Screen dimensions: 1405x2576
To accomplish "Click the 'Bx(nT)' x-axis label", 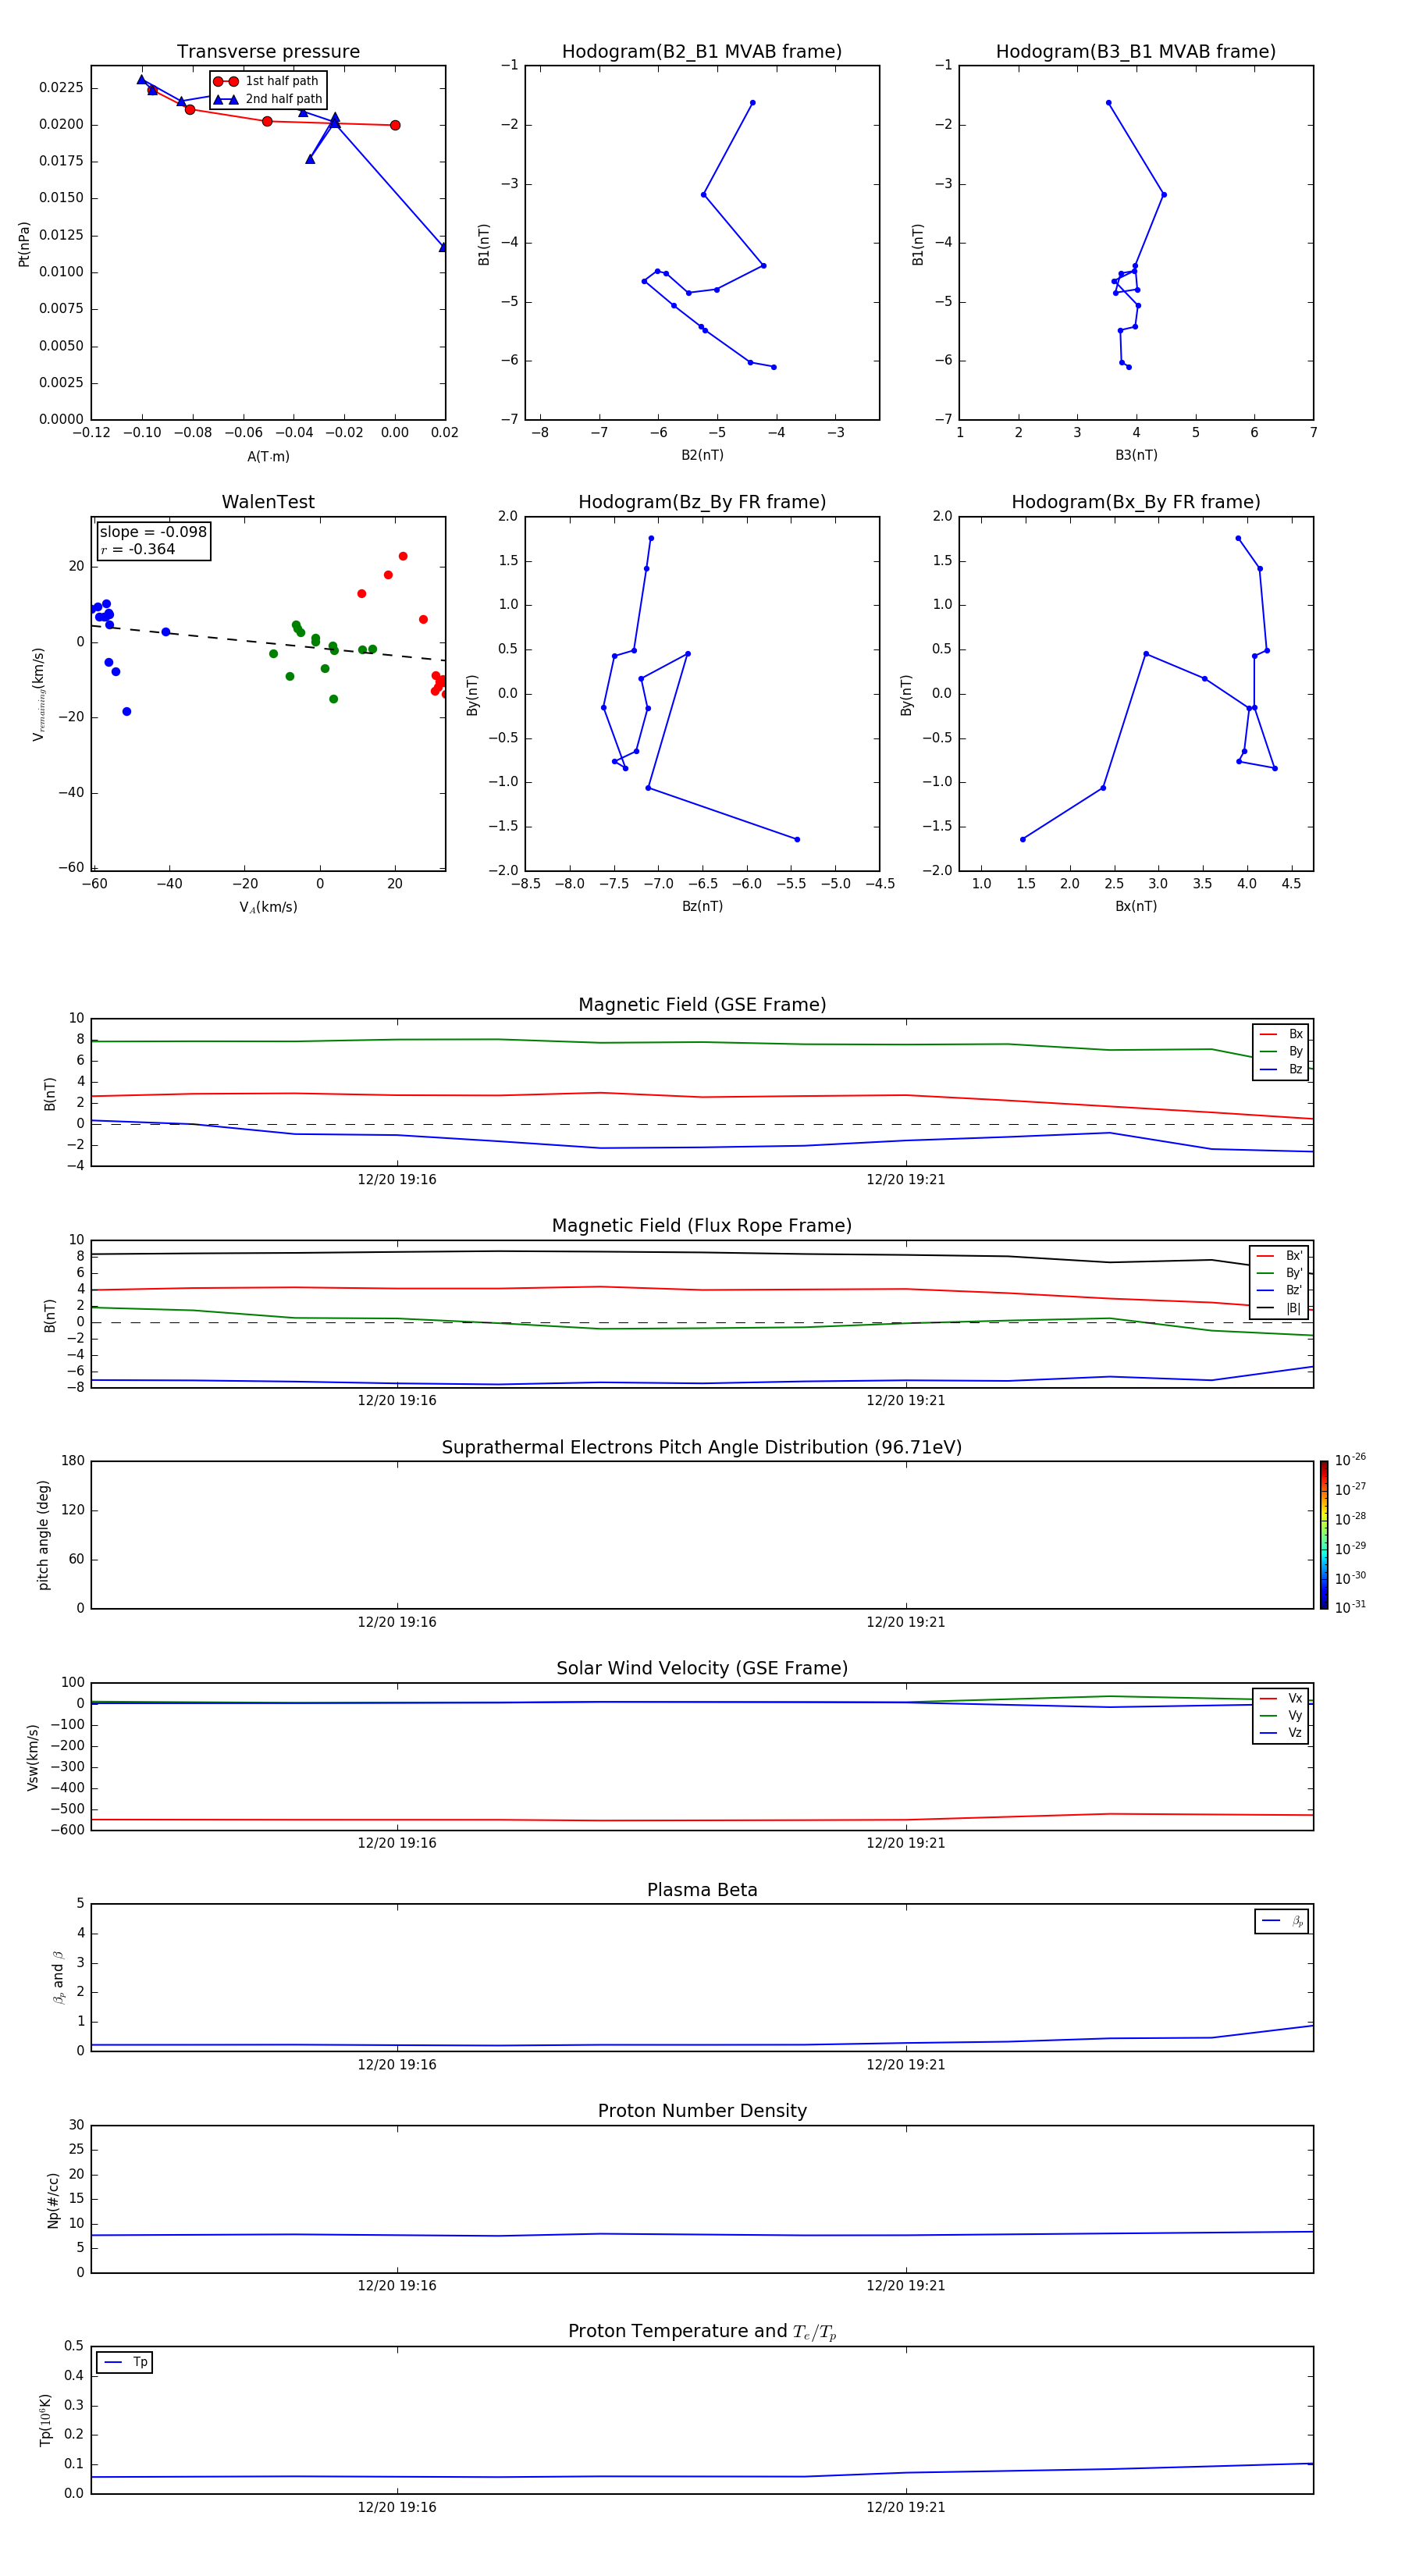I will (x=1136, y=906).
